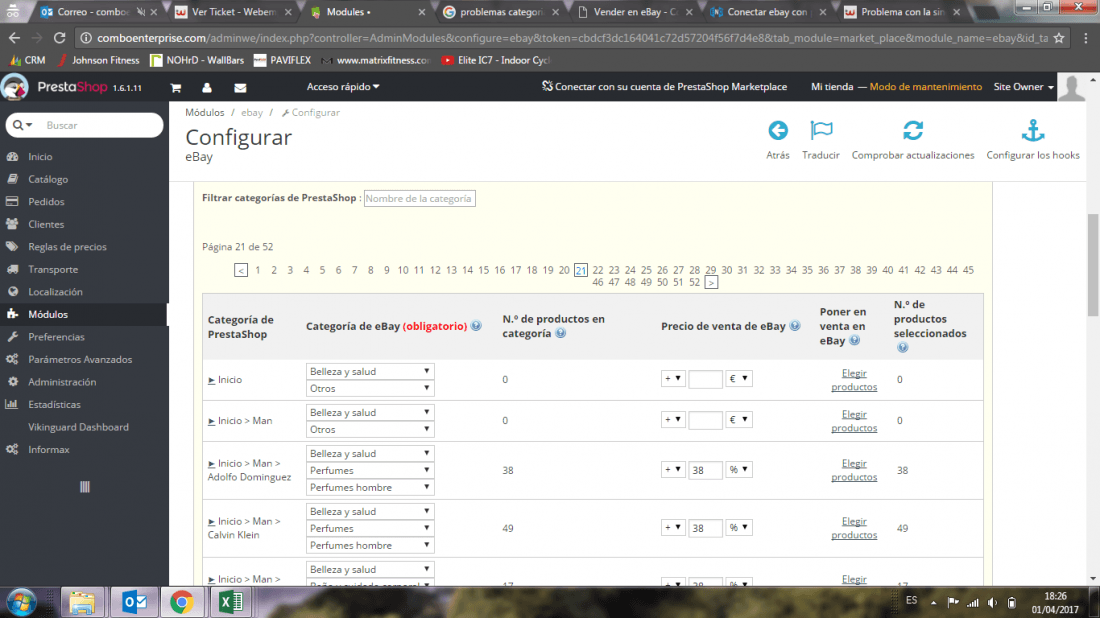Open Módulos in the sidebar menu
Screen dimensions: 1100x618
48,314
